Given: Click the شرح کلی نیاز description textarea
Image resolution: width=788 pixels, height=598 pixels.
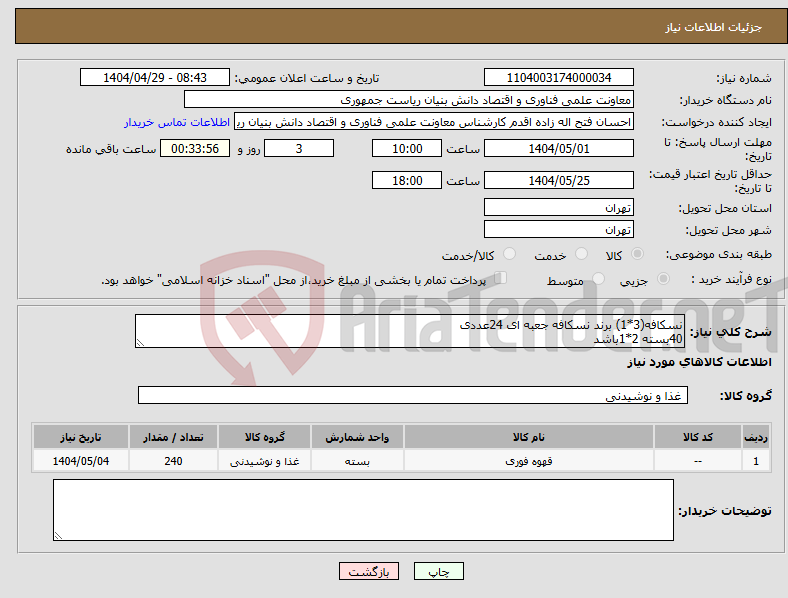Looking at the screenshot, I should point(410,331).
